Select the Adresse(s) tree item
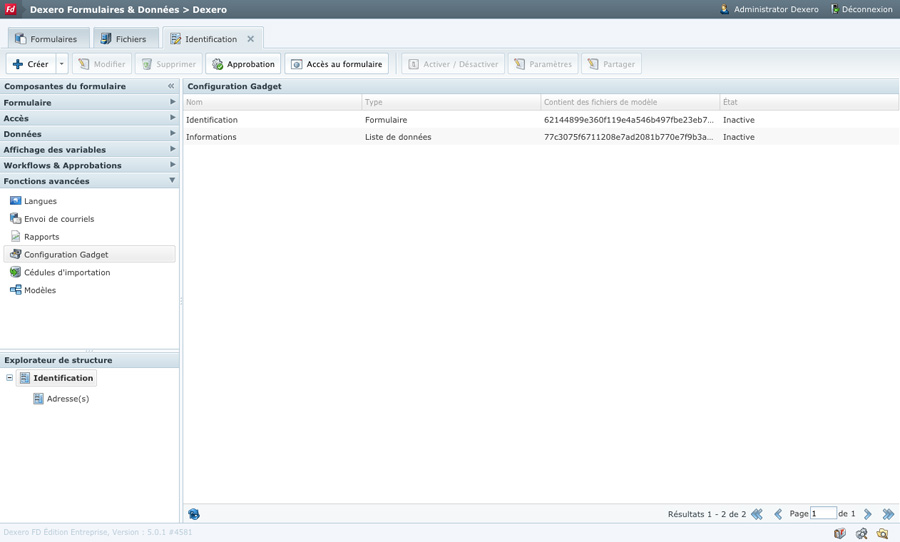This screenshot has width=900, height=542. click(67, 399)
